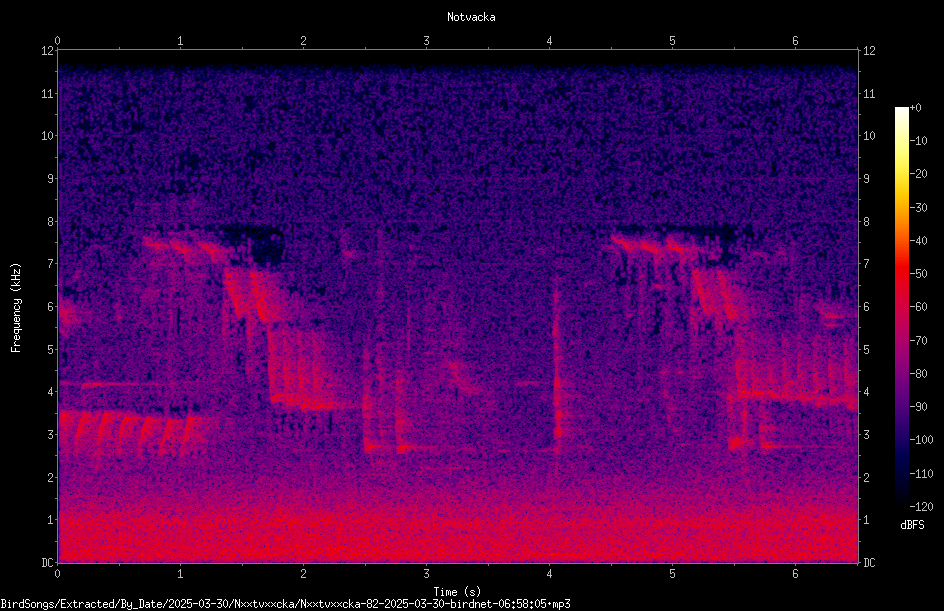Click the '1' tick on bottom time axis

tap(180, 574)
